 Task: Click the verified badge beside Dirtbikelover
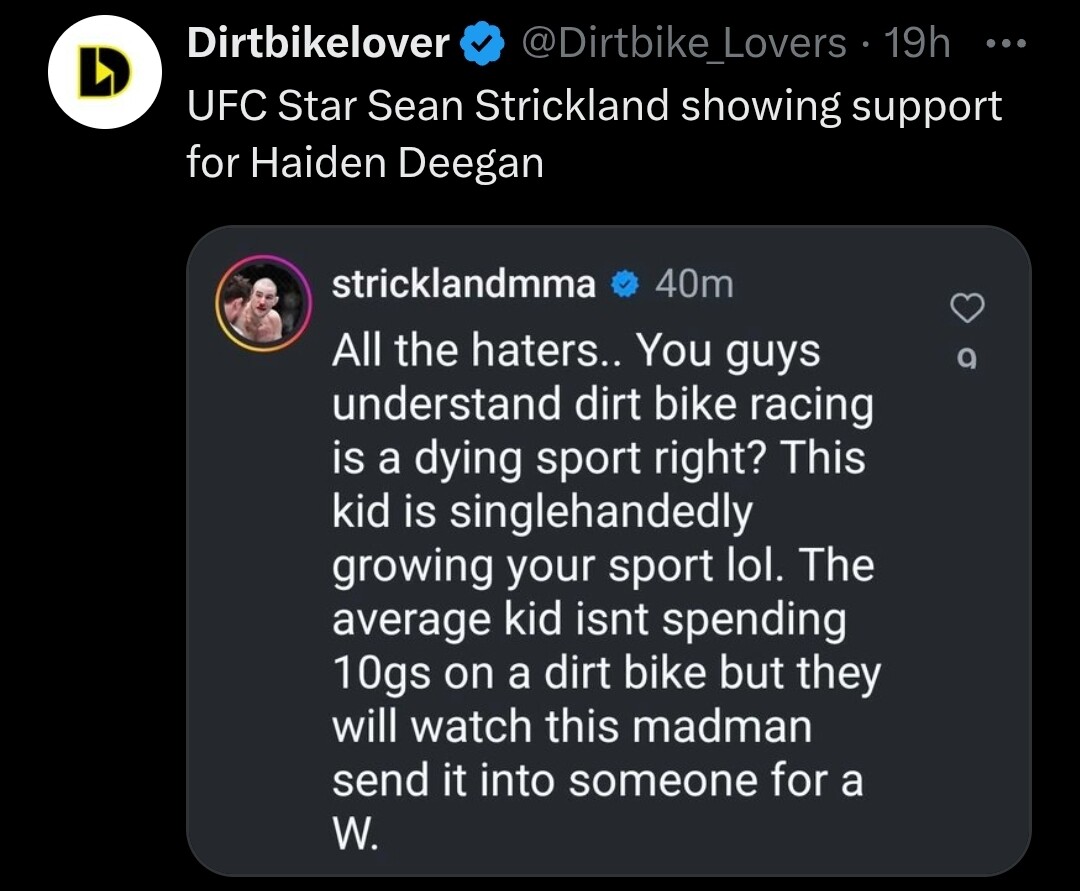click(481, 44)
